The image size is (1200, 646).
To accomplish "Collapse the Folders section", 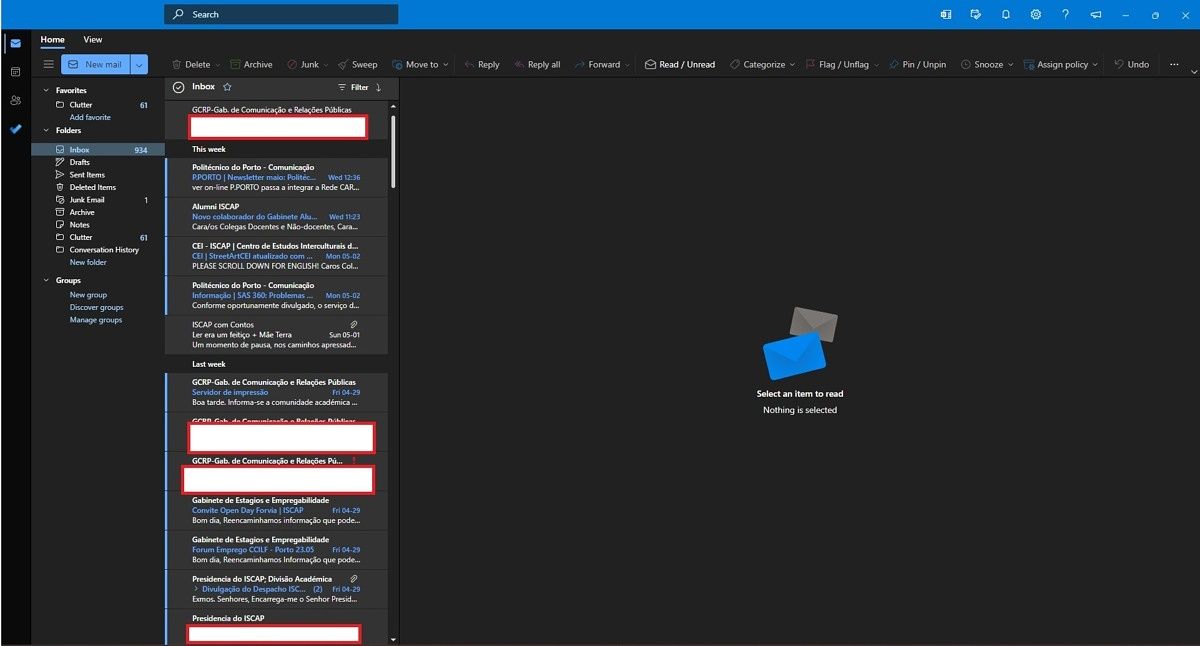I will point(45,130).
